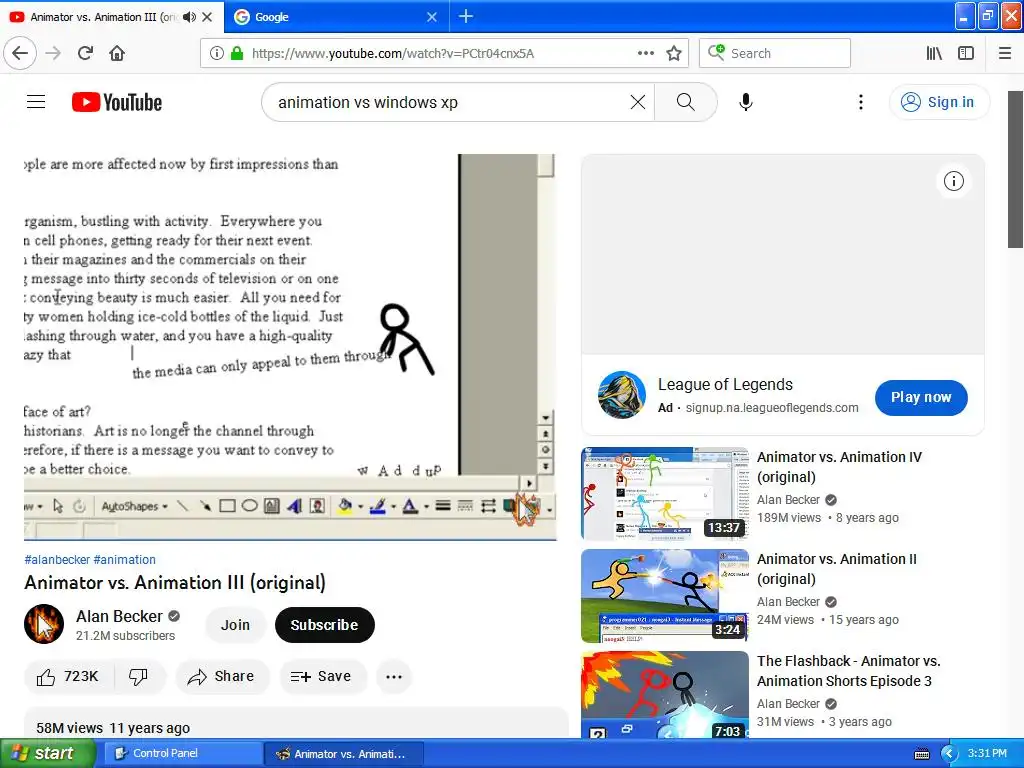Click the 21.2M subscribers text

[125, 635]
